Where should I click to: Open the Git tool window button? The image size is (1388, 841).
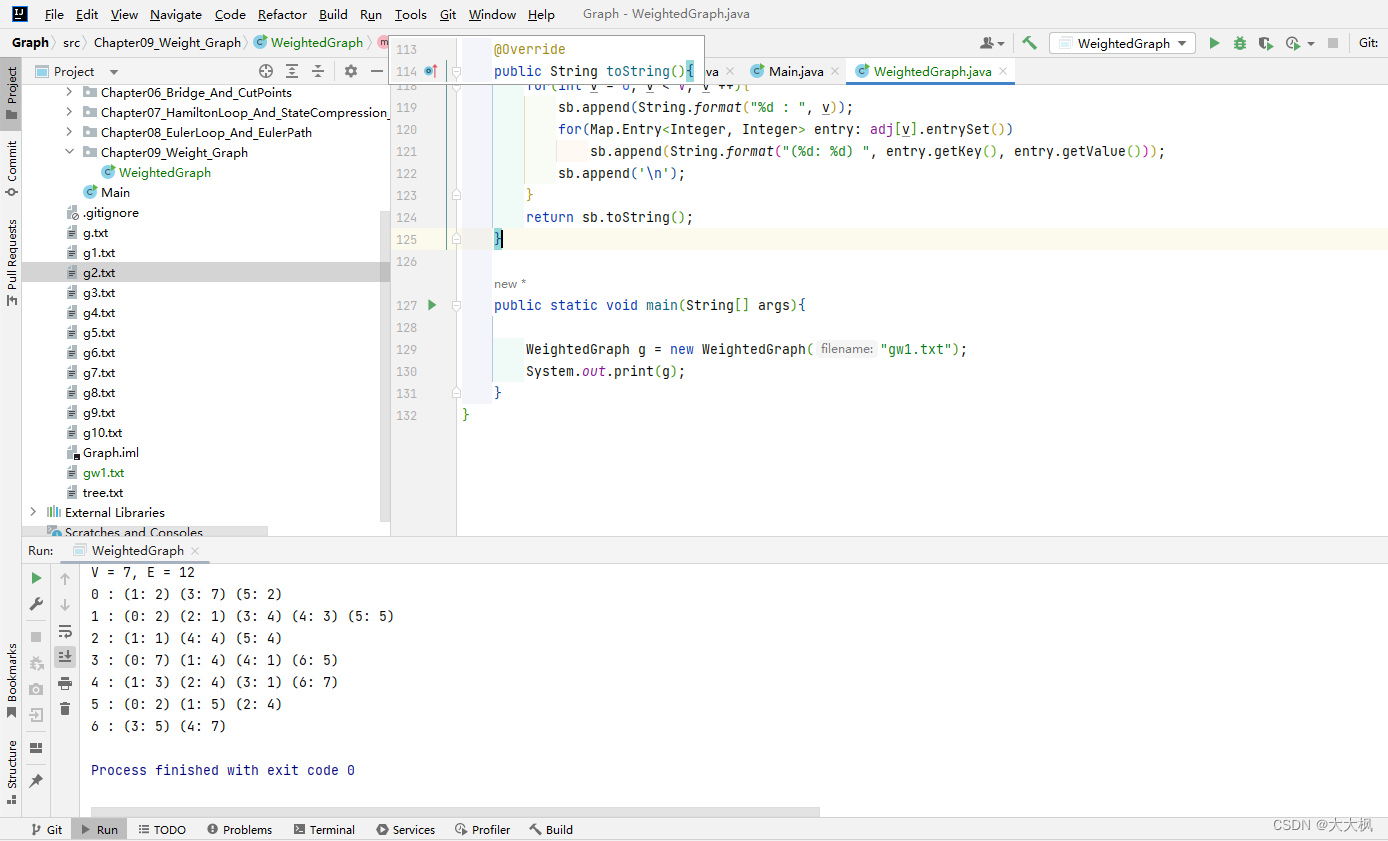46,829
